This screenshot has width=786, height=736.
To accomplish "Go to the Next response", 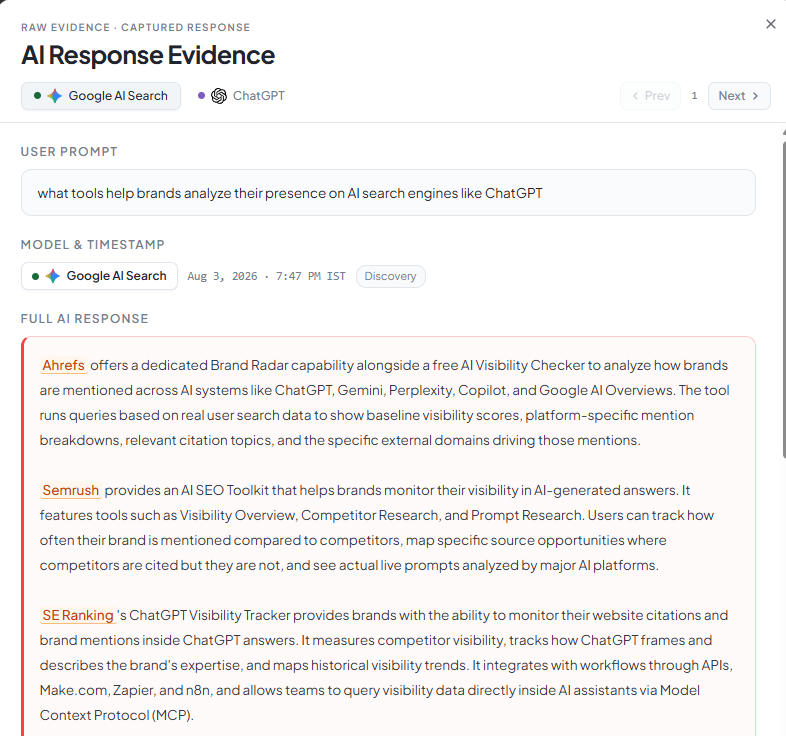I will [x=739, y=96].
